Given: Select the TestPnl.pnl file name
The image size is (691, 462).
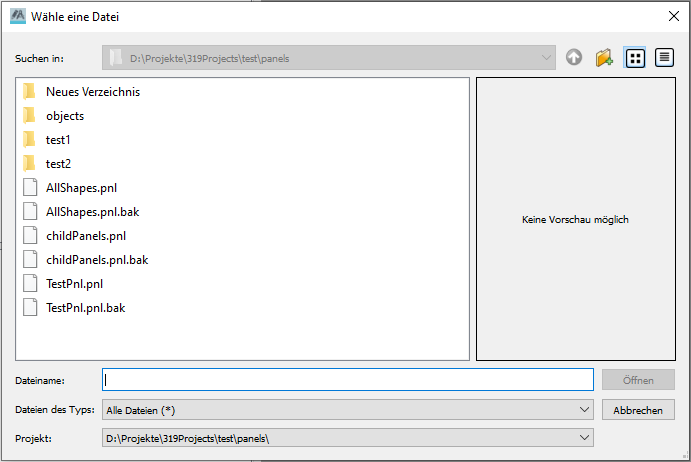Looking at the screenshot, I should point(74,284).
